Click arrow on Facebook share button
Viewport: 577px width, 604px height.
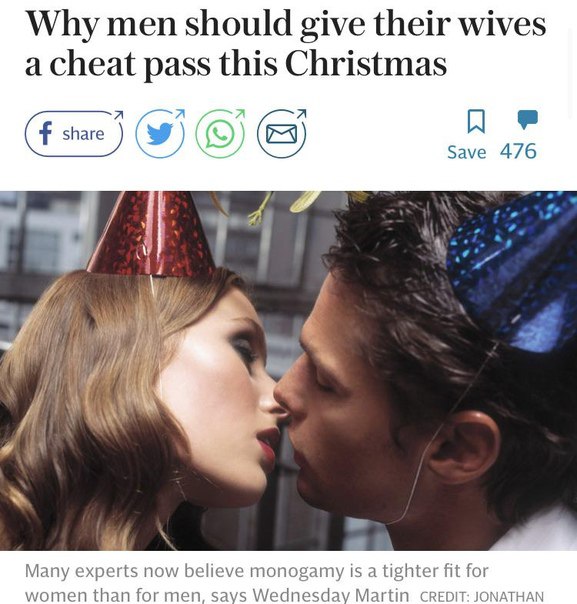point(118,115)
